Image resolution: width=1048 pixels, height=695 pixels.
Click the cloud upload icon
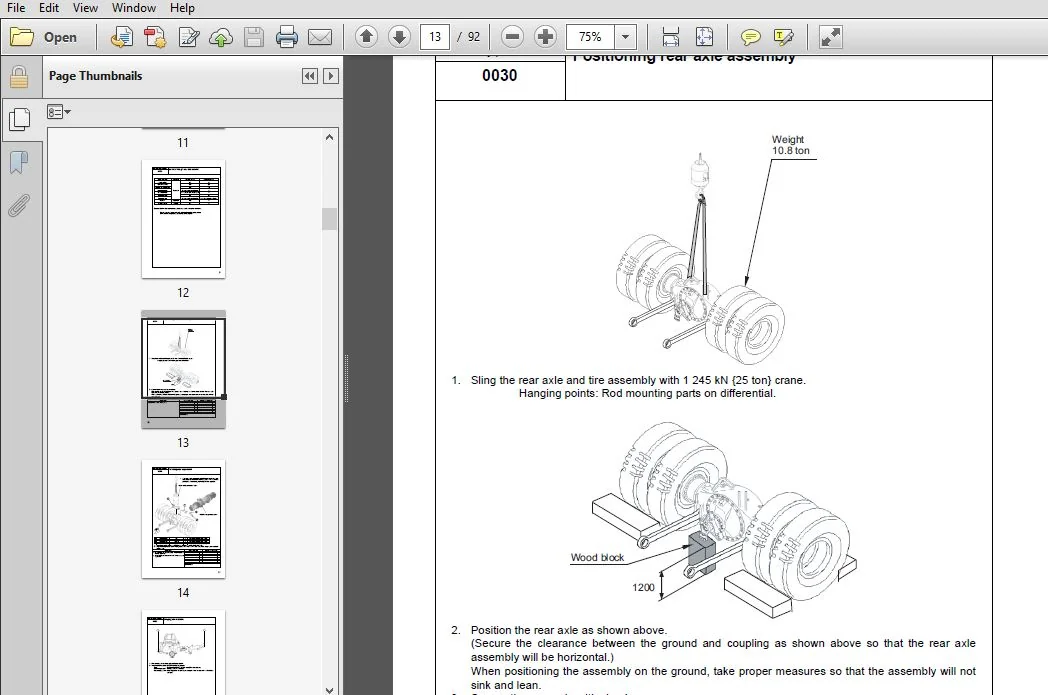click(221, 37)
